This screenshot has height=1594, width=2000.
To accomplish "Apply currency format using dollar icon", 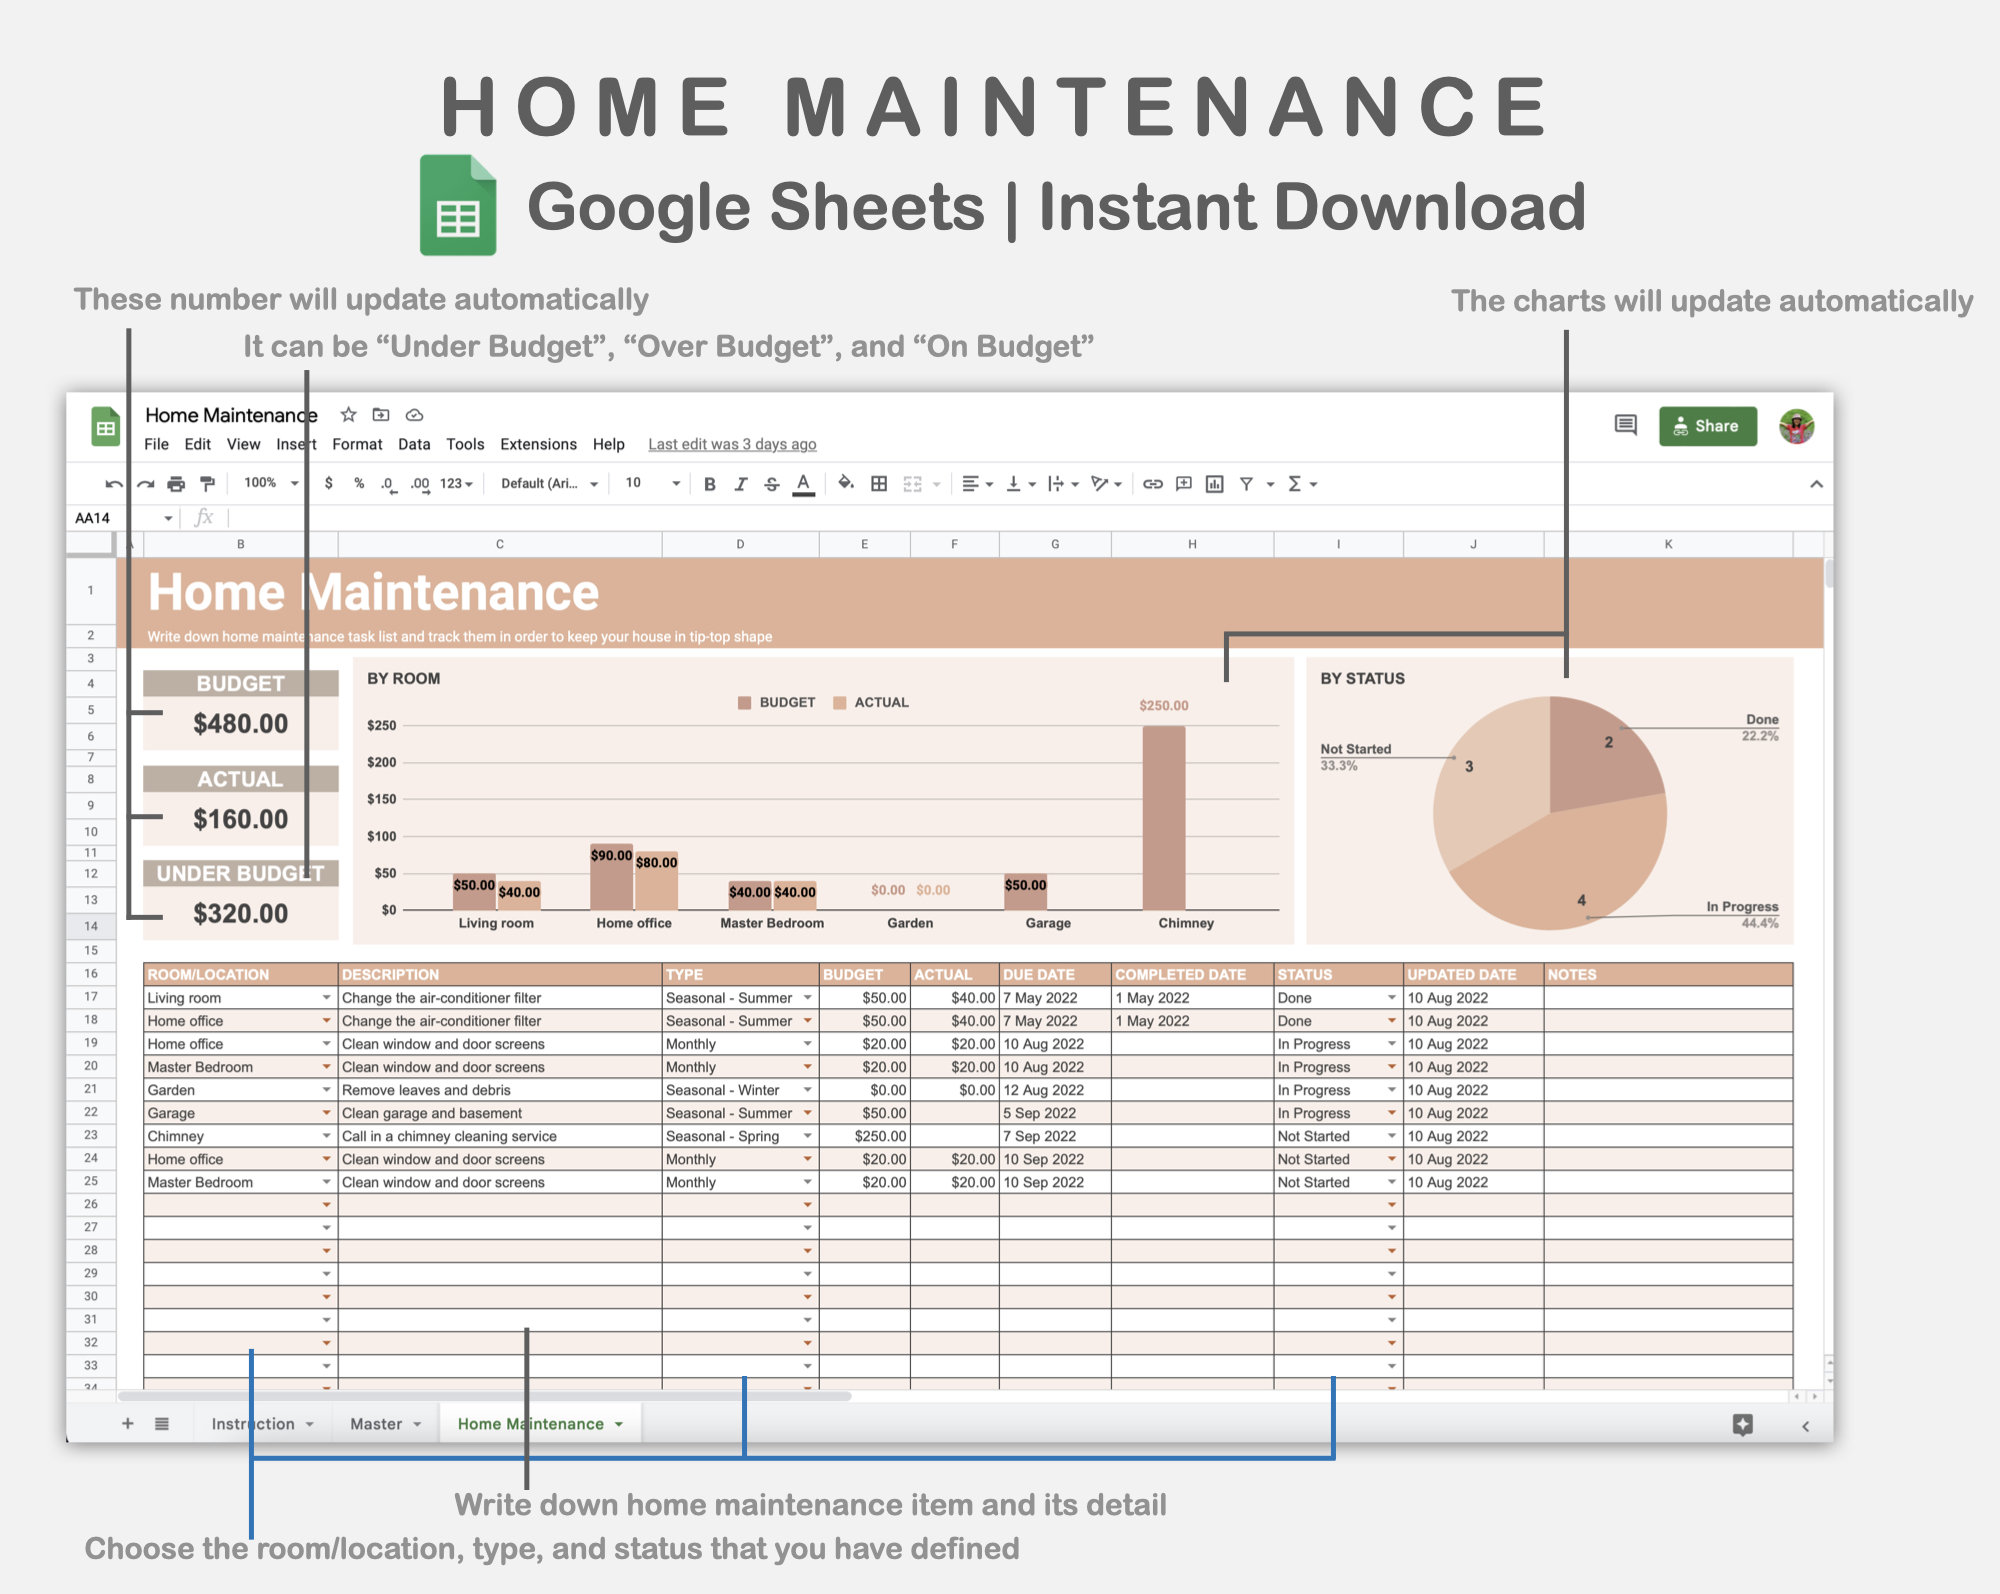I will pos(328,484).
